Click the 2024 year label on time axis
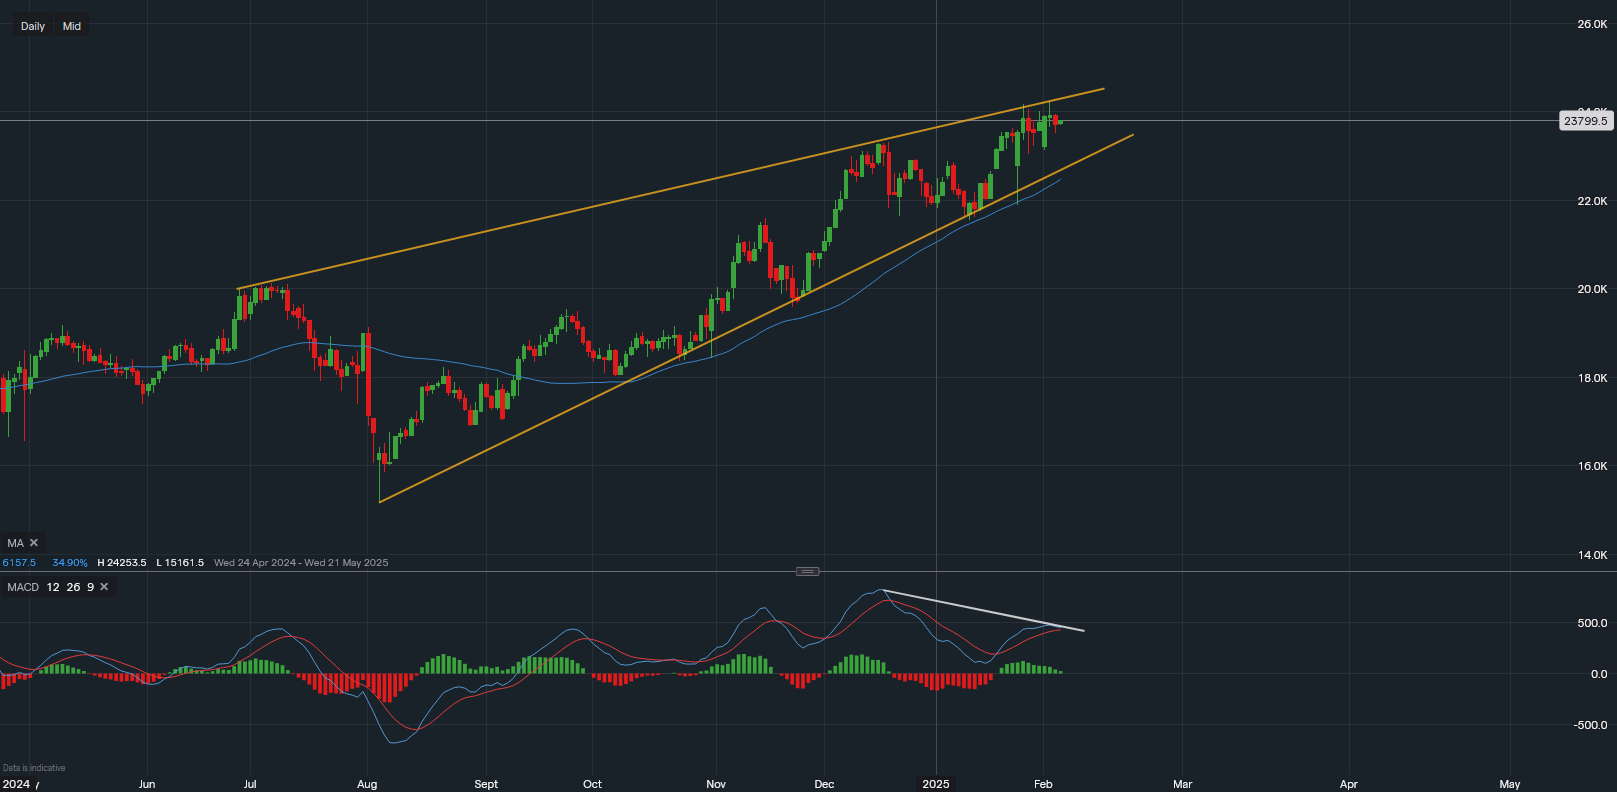The height and width of the screenshot is (792, 1617). click(x=16, y=784)
